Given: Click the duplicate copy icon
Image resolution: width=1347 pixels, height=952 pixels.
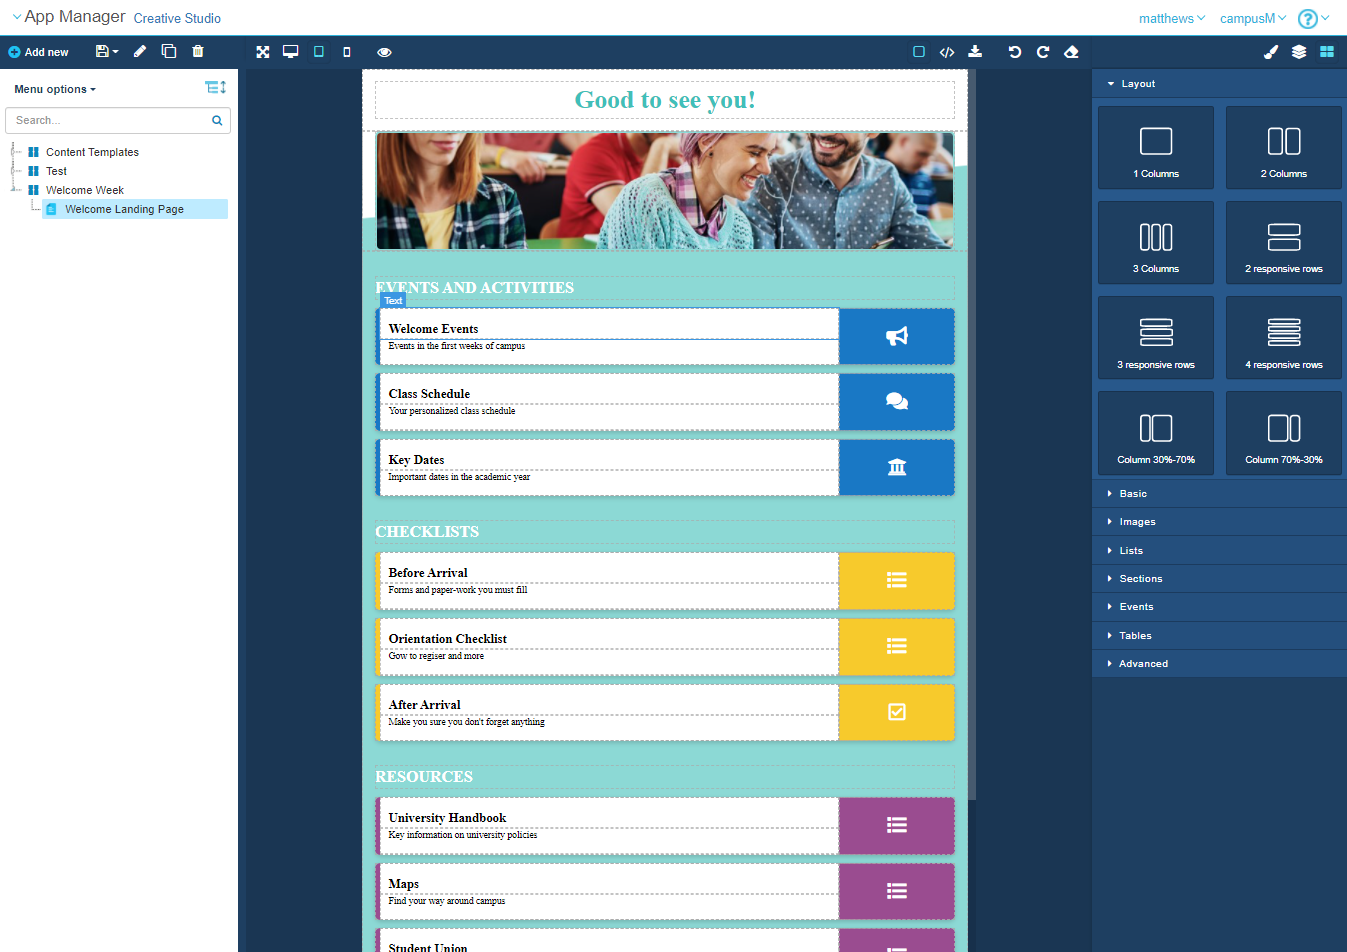Looking at the screenshot, I should point(169,52).
